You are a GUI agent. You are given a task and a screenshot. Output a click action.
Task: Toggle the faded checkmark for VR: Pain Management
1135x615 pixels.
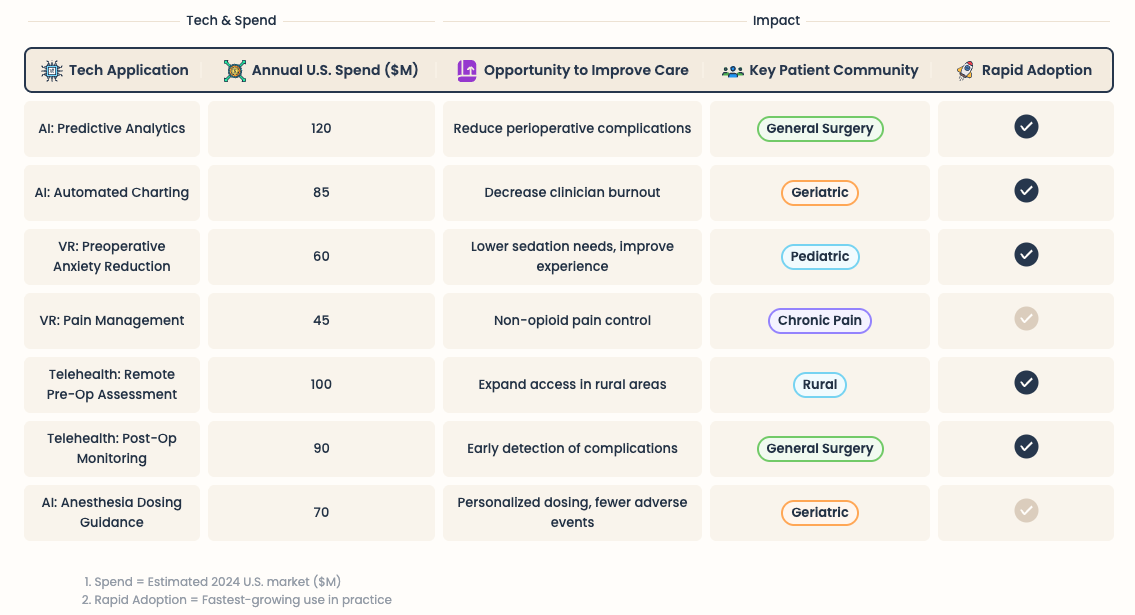[x=1026, y=319]
